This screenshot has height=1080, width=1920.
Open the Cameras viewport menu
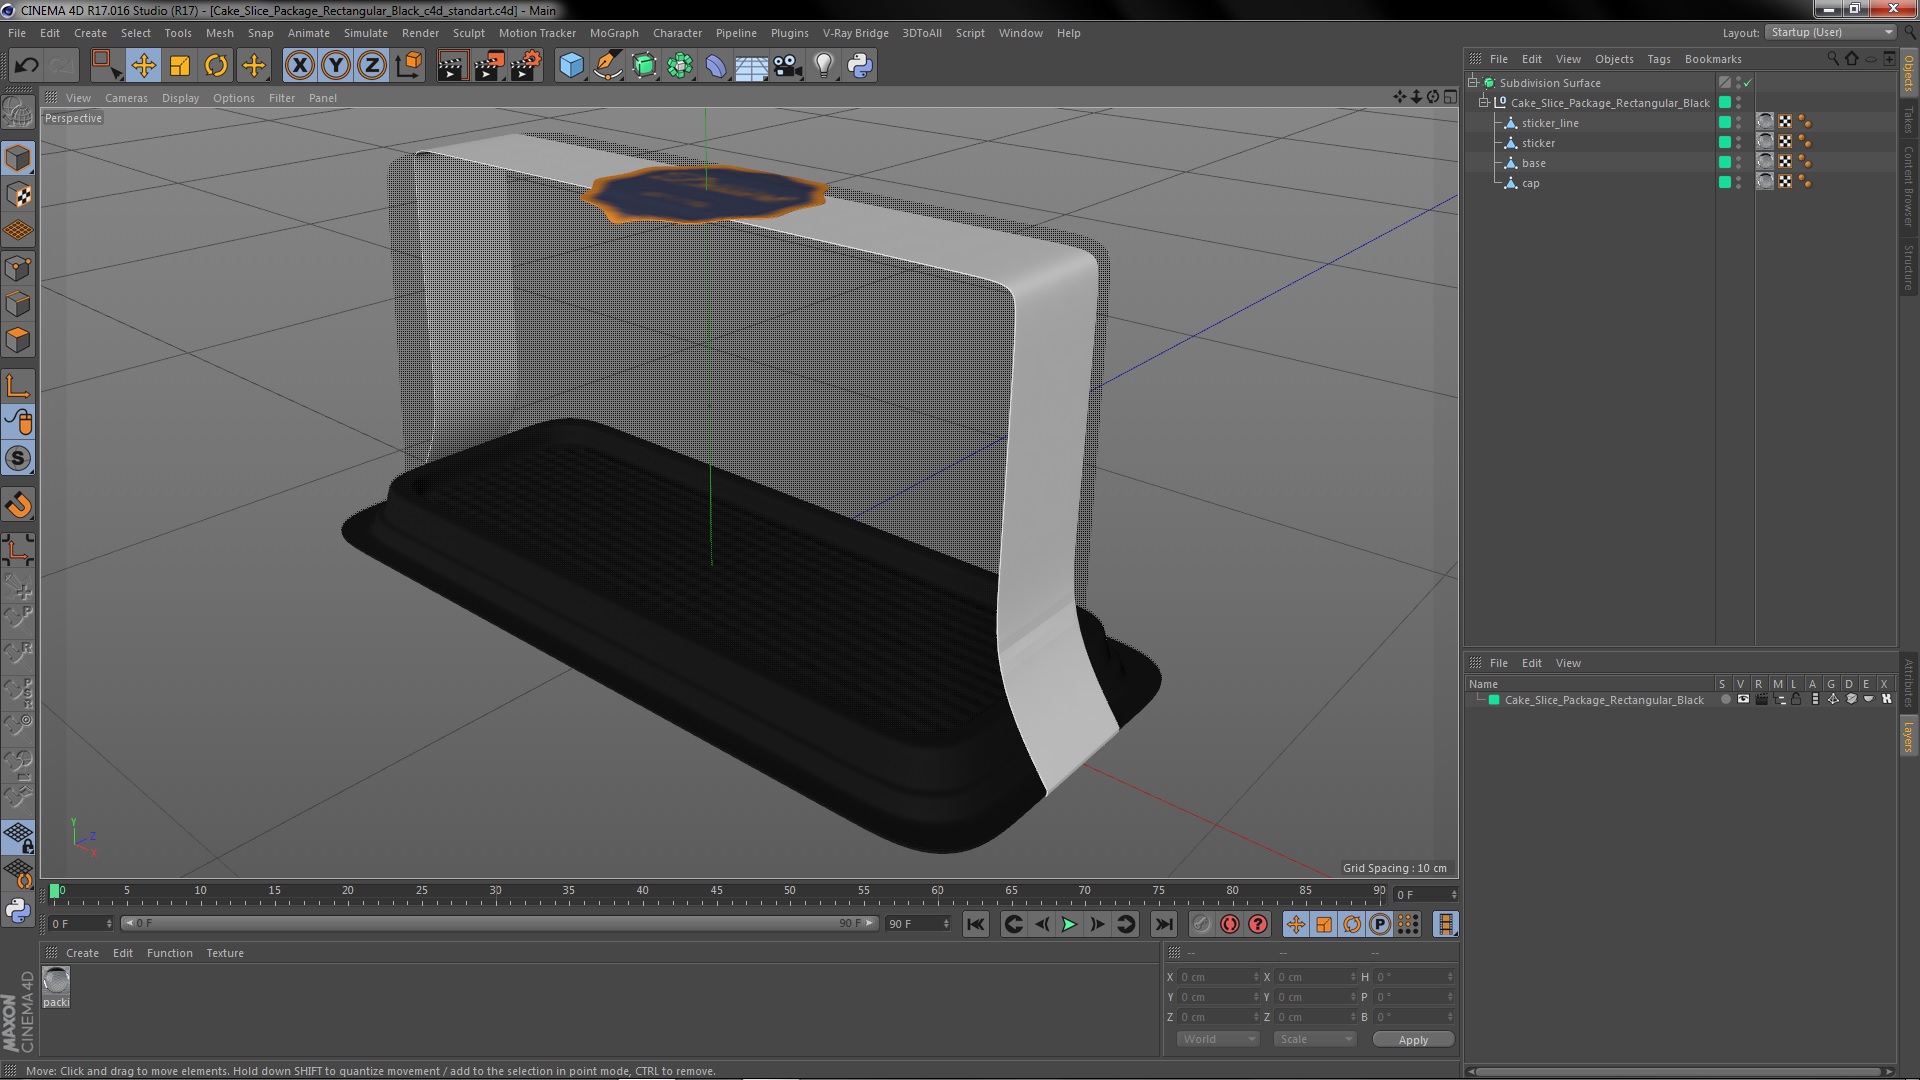pos(126,98)
